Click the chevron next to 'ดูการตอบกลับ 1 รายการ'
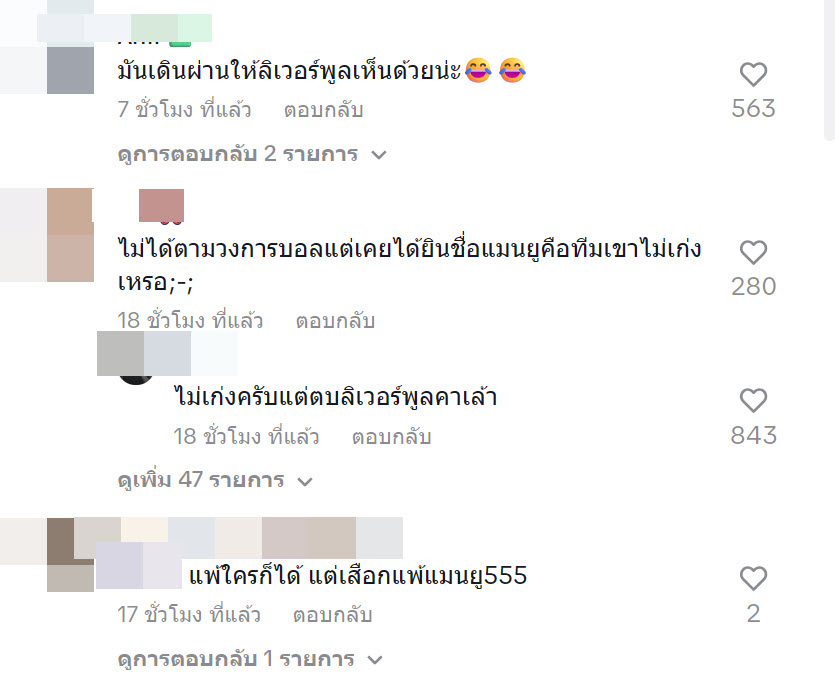 click(x=375, y=661)
